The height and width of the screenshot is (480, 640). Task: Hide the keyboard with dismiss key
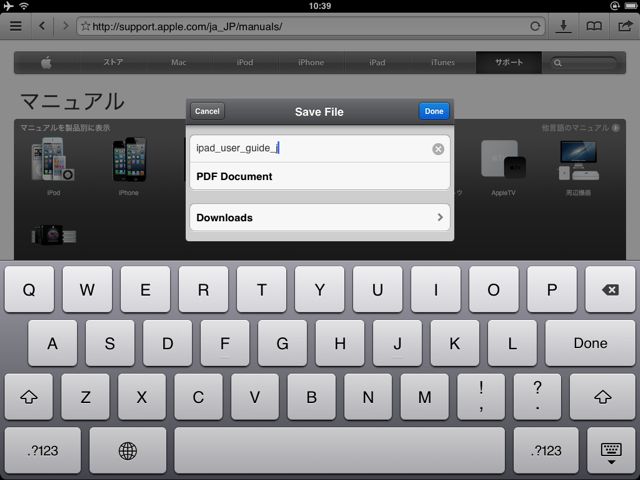click(x=611, y=451)
